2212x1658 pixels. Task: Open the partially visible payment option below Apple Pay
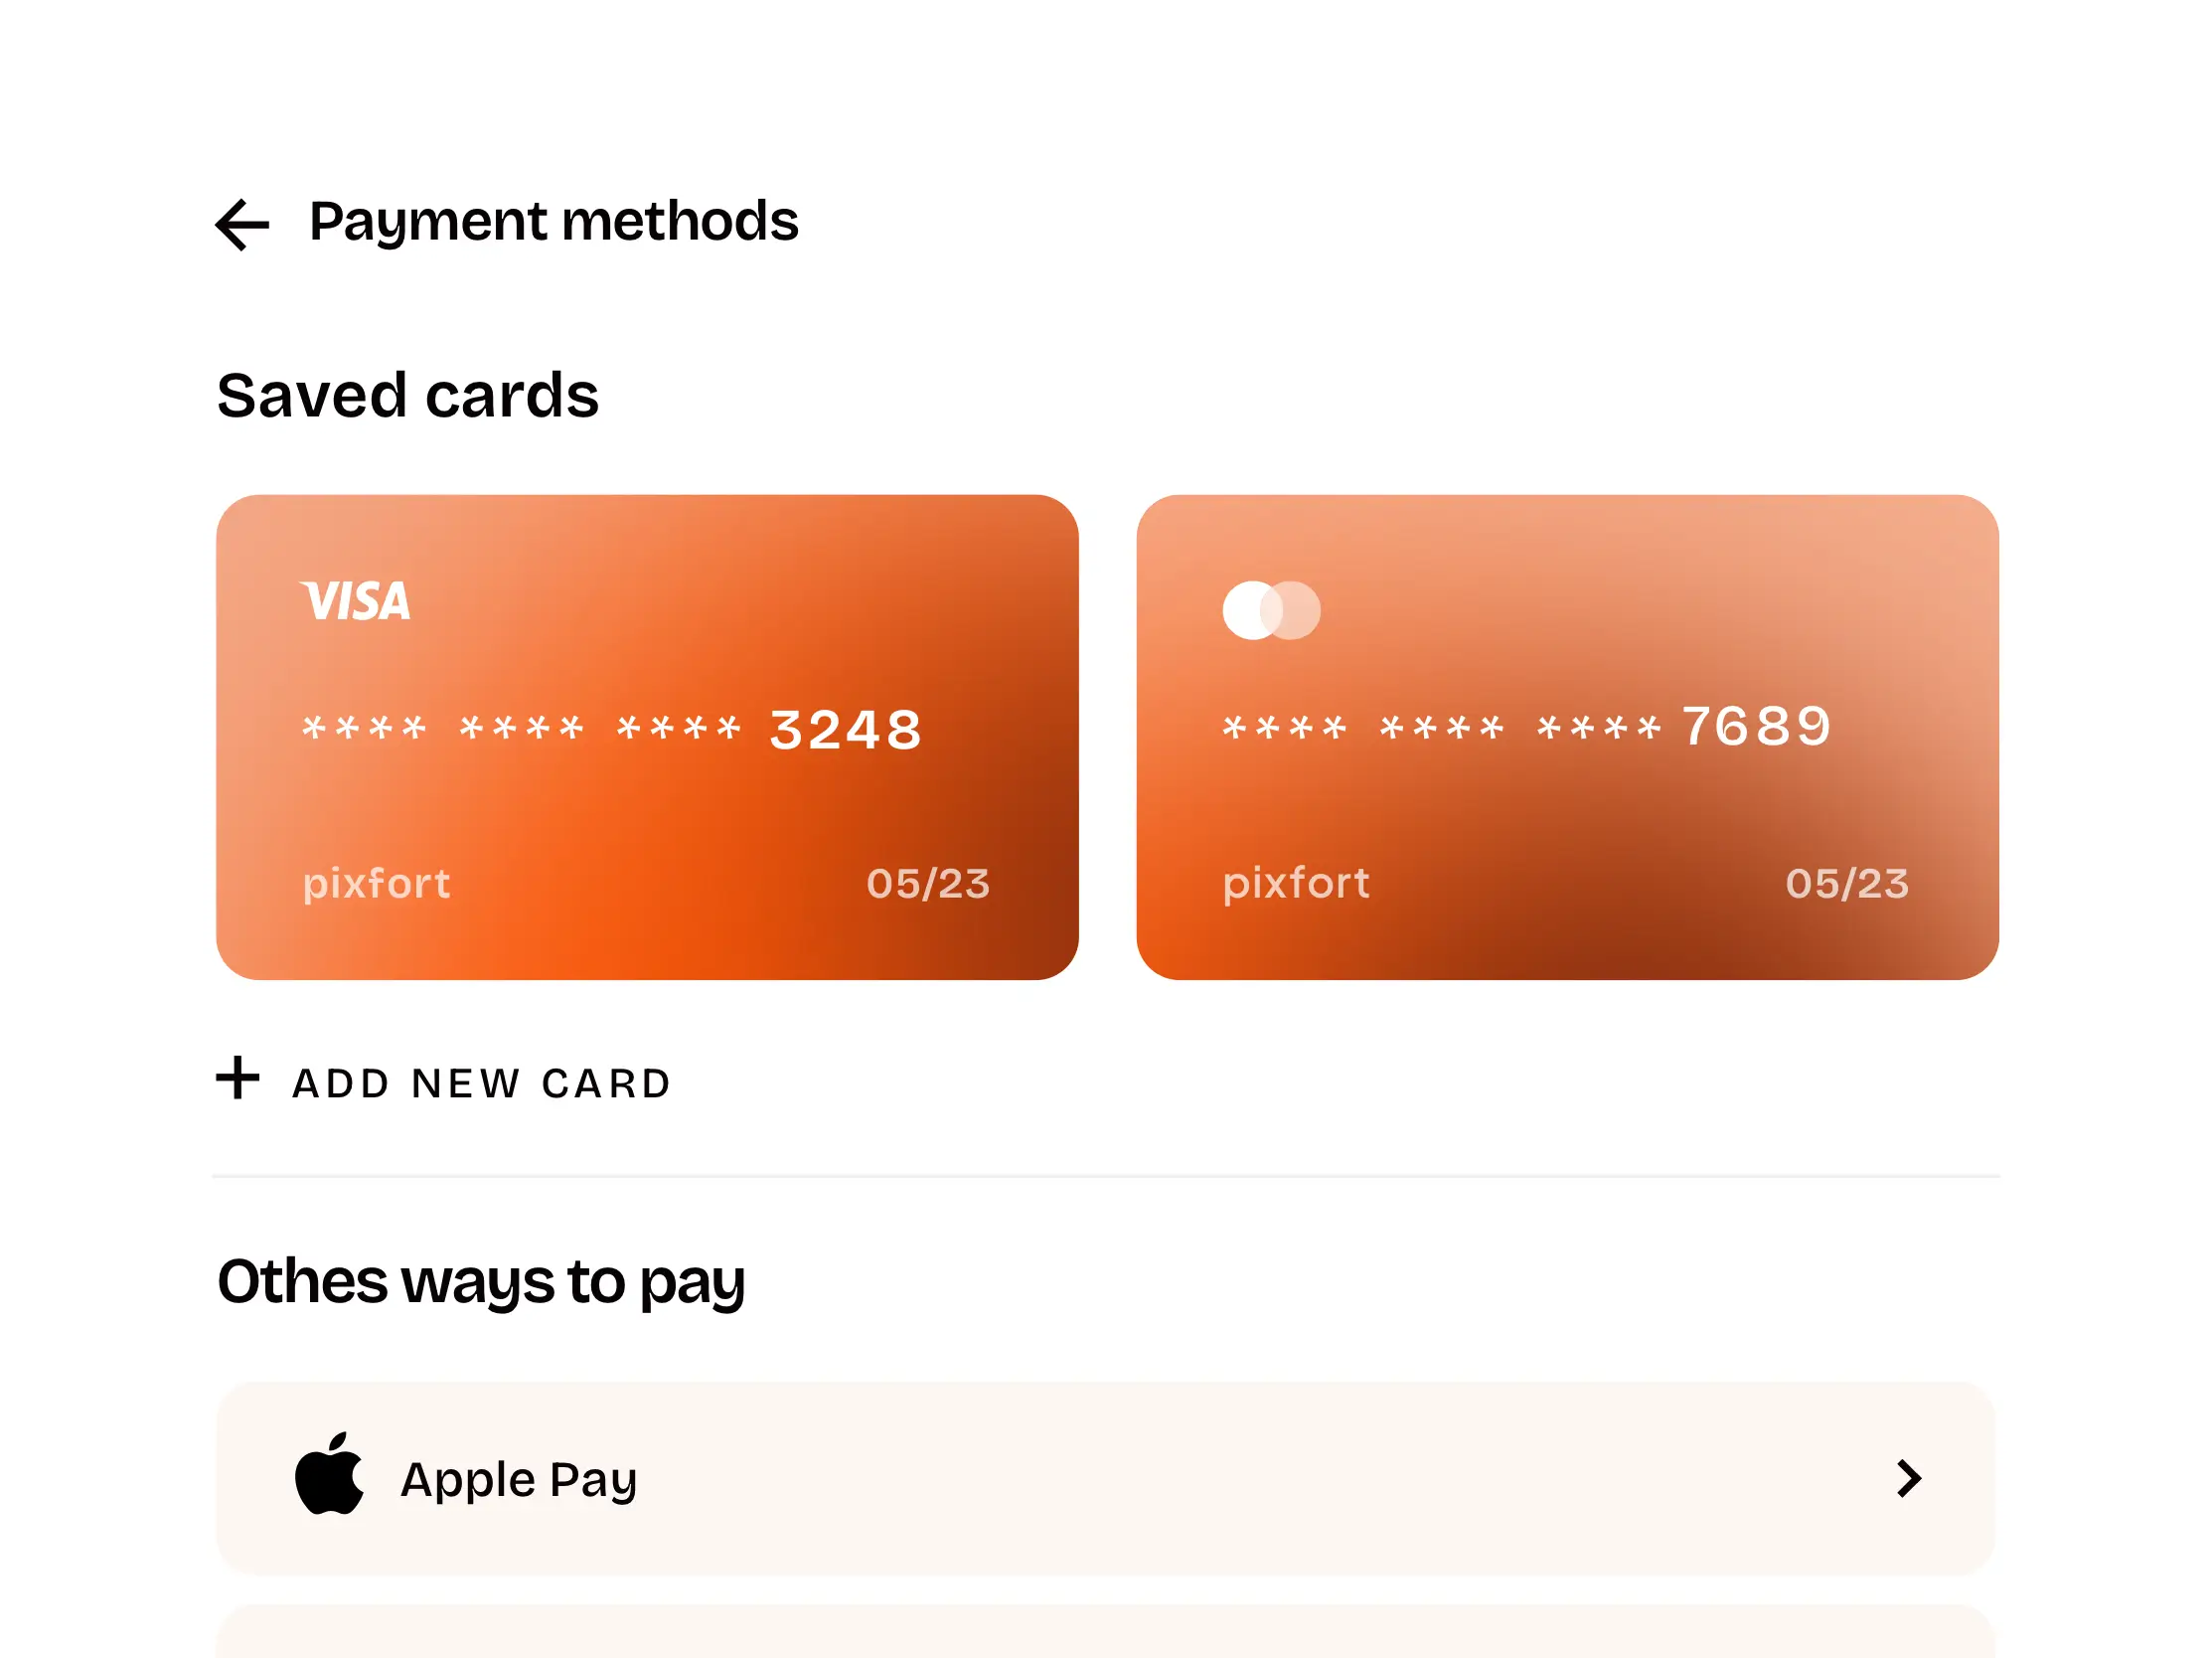[1105, 1634]
